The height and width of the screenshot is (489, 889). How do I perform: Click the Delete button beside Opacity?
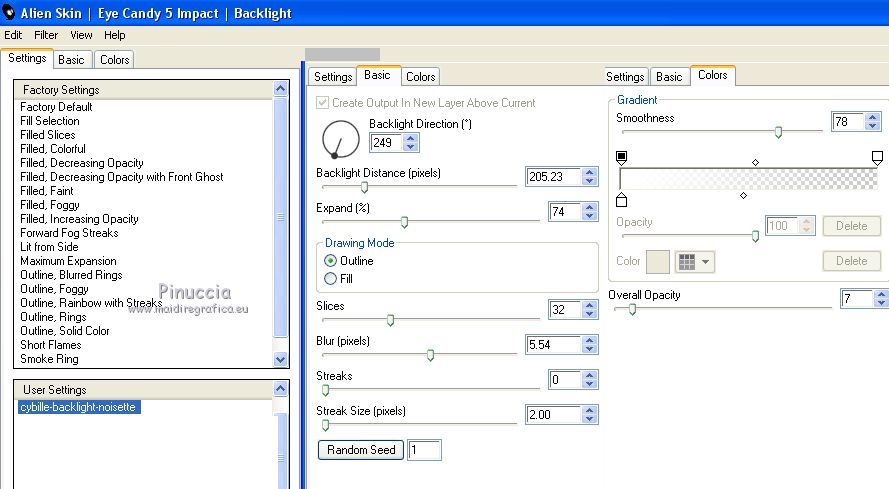[x=852, y=226]
